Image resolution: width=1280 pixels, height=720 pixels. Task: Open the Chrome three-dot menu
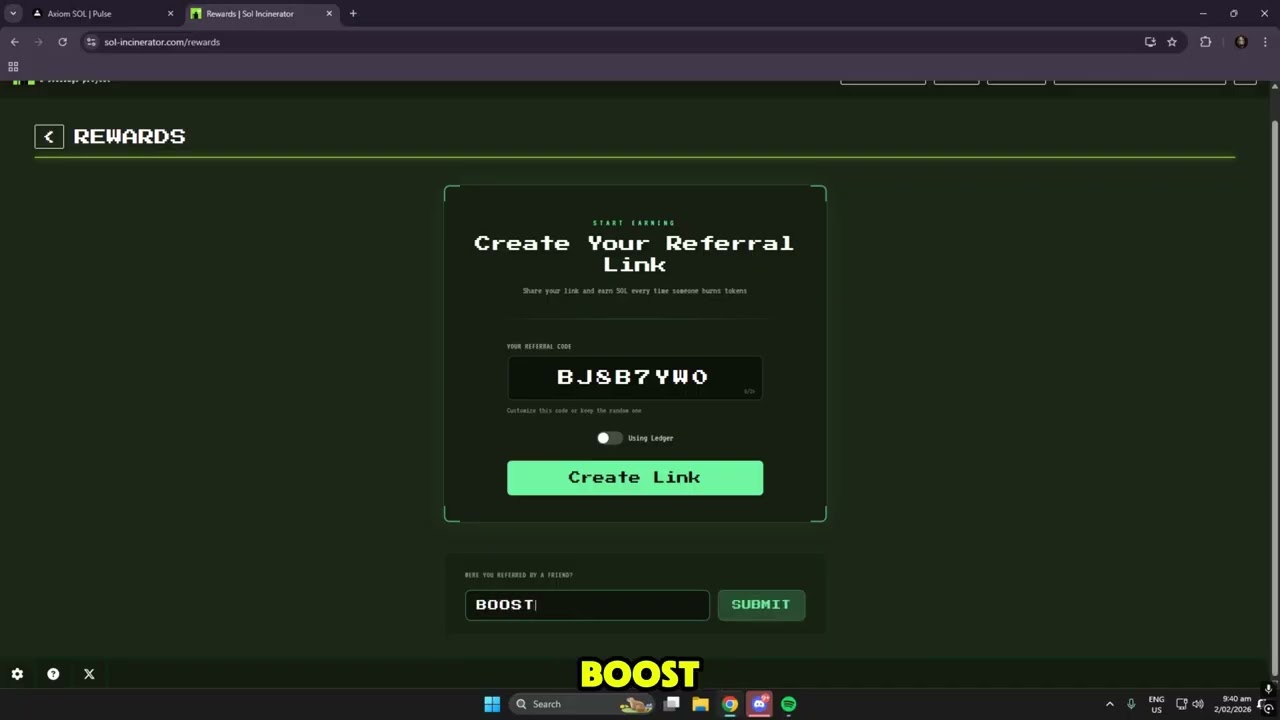pos(1266,42)
